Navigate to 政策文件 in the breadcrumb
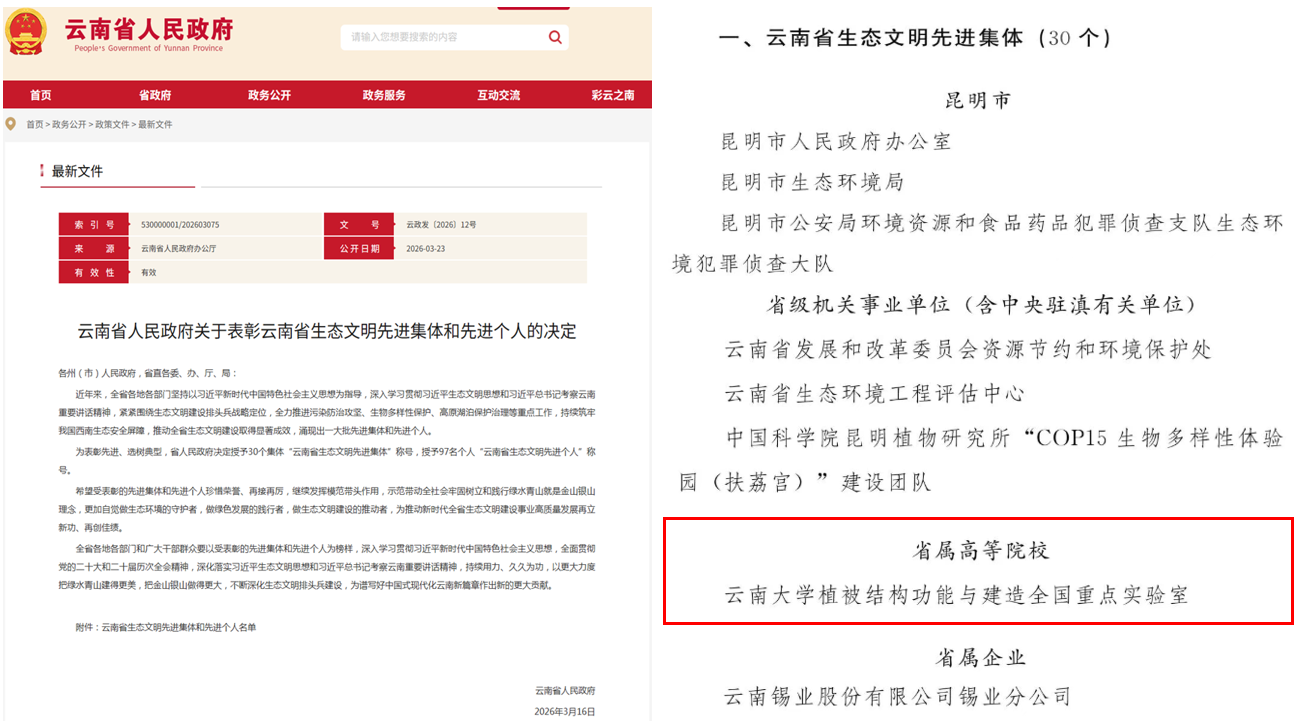The width and height of the screenshot is (1299, 722). (112, 125)
